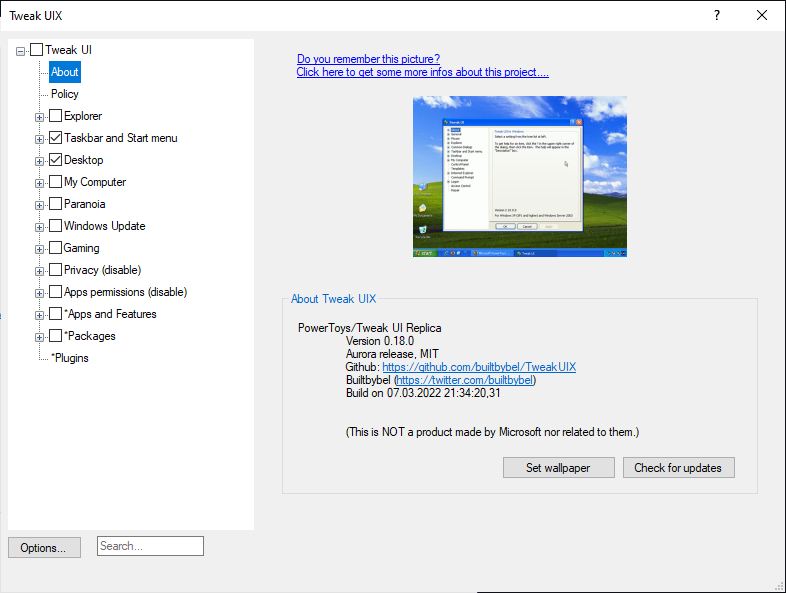Screen dimensions: 786x593
Task: Expand the My Computer node
Action: coord(39,183)
